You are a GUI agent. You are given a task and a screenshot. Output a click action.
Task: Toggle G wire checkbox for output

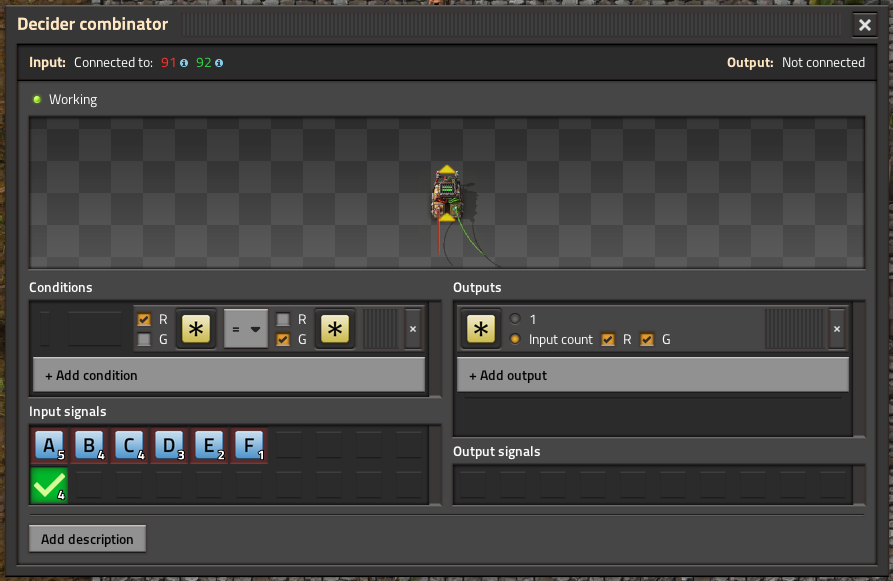pos(647,339)
